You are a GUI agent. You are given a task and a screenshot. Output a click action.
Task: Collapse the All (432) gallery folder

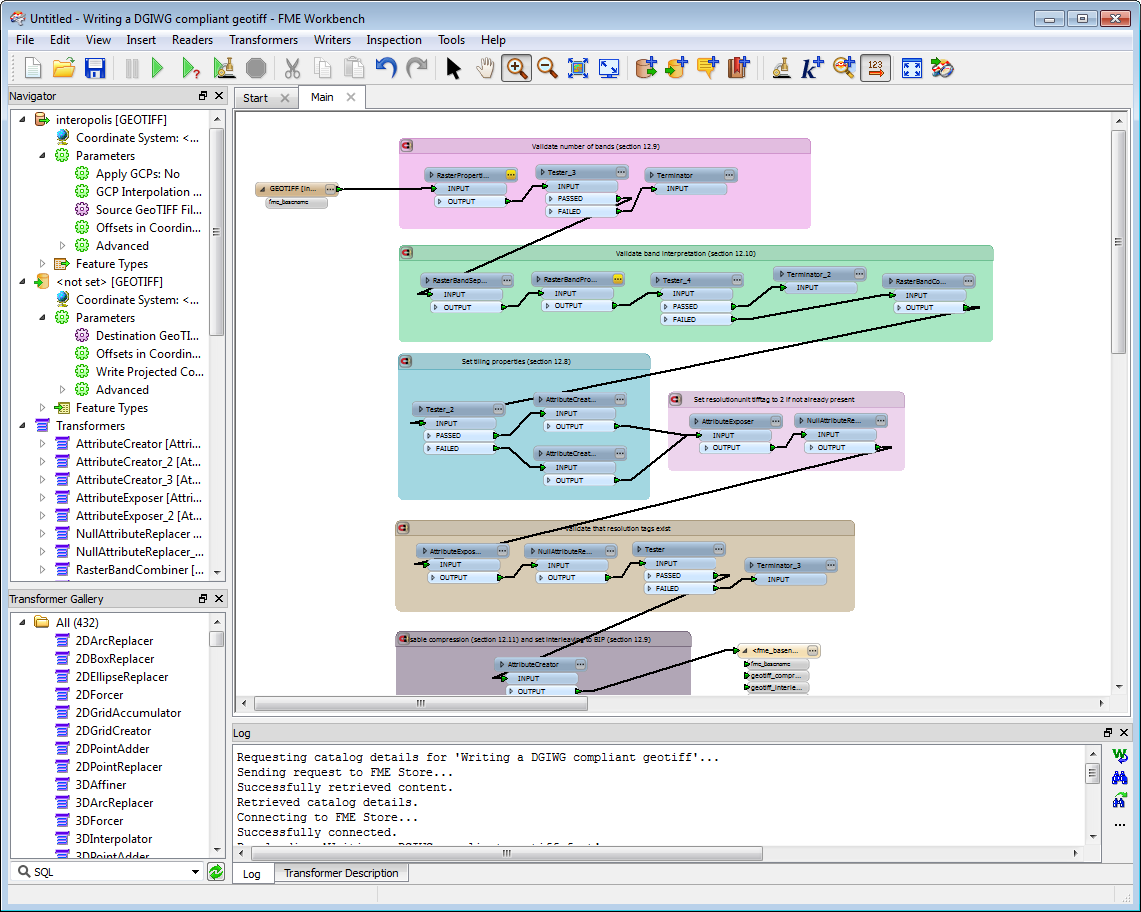click(x=23, y=622)
